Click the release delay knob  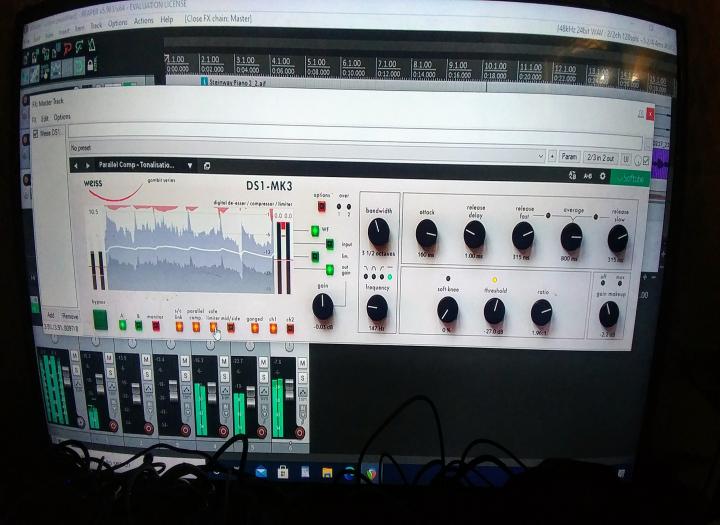pyautogui.click(x=474, y=234)
